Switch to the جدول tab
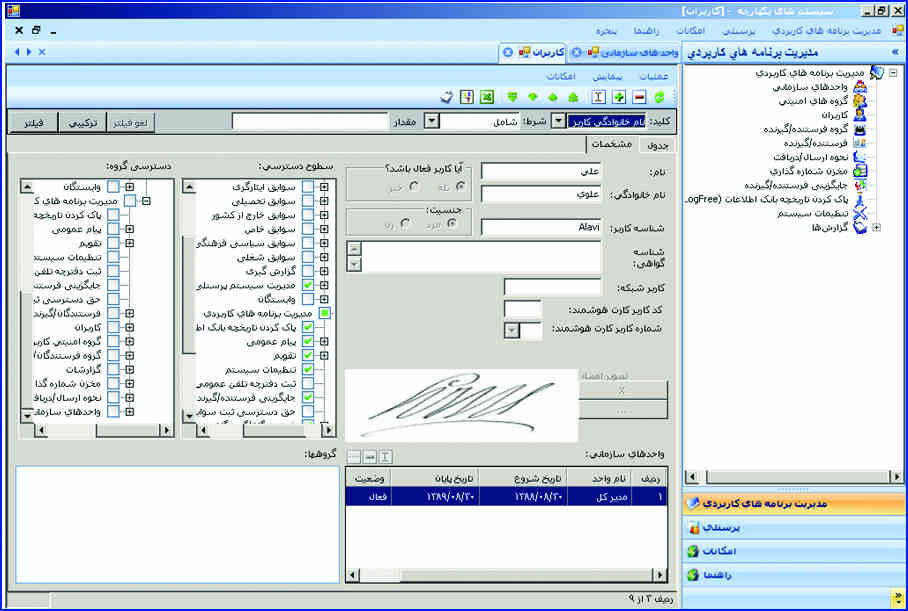Viewport: 908px width, 611px height. (658, 145)
